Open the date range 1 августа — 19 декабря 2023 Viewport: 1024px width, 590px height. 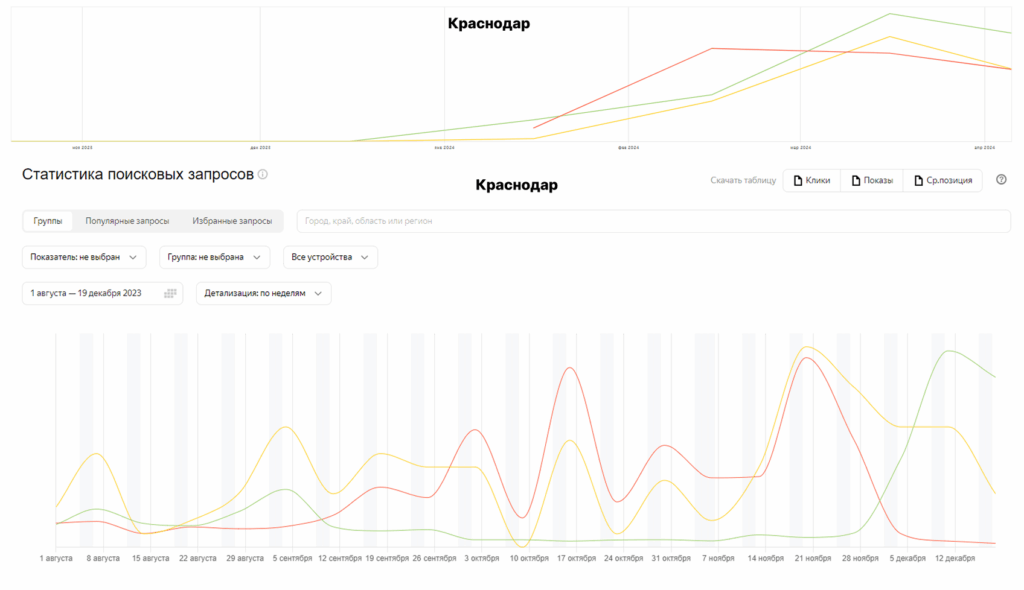coord(103,293)
